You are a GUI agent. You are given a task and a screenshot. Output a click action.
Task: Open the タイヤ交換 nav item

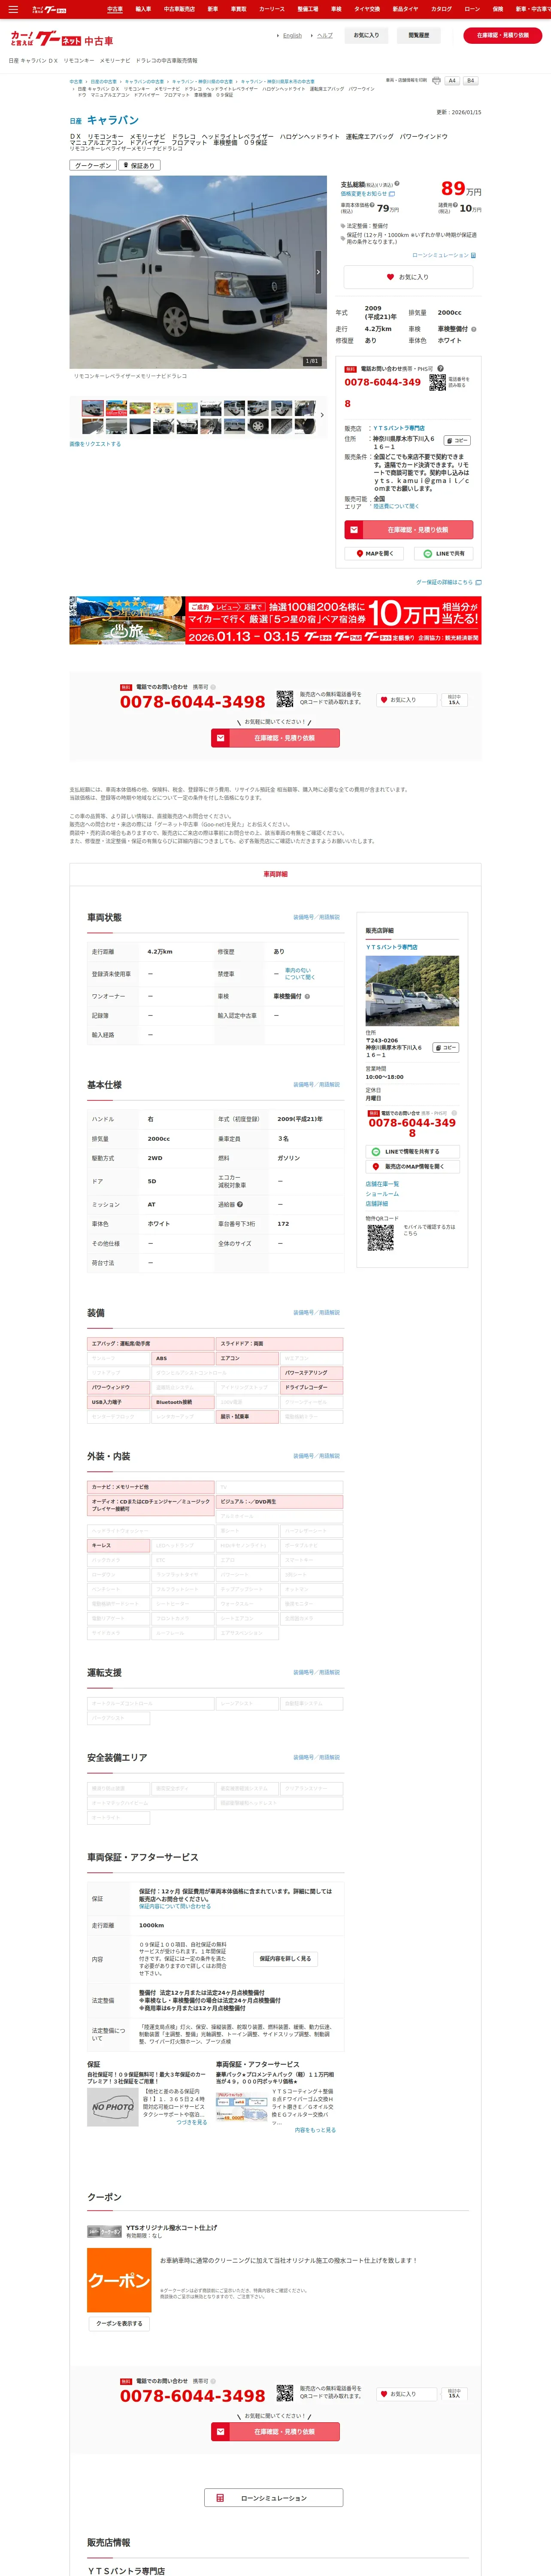click(367, 9)
